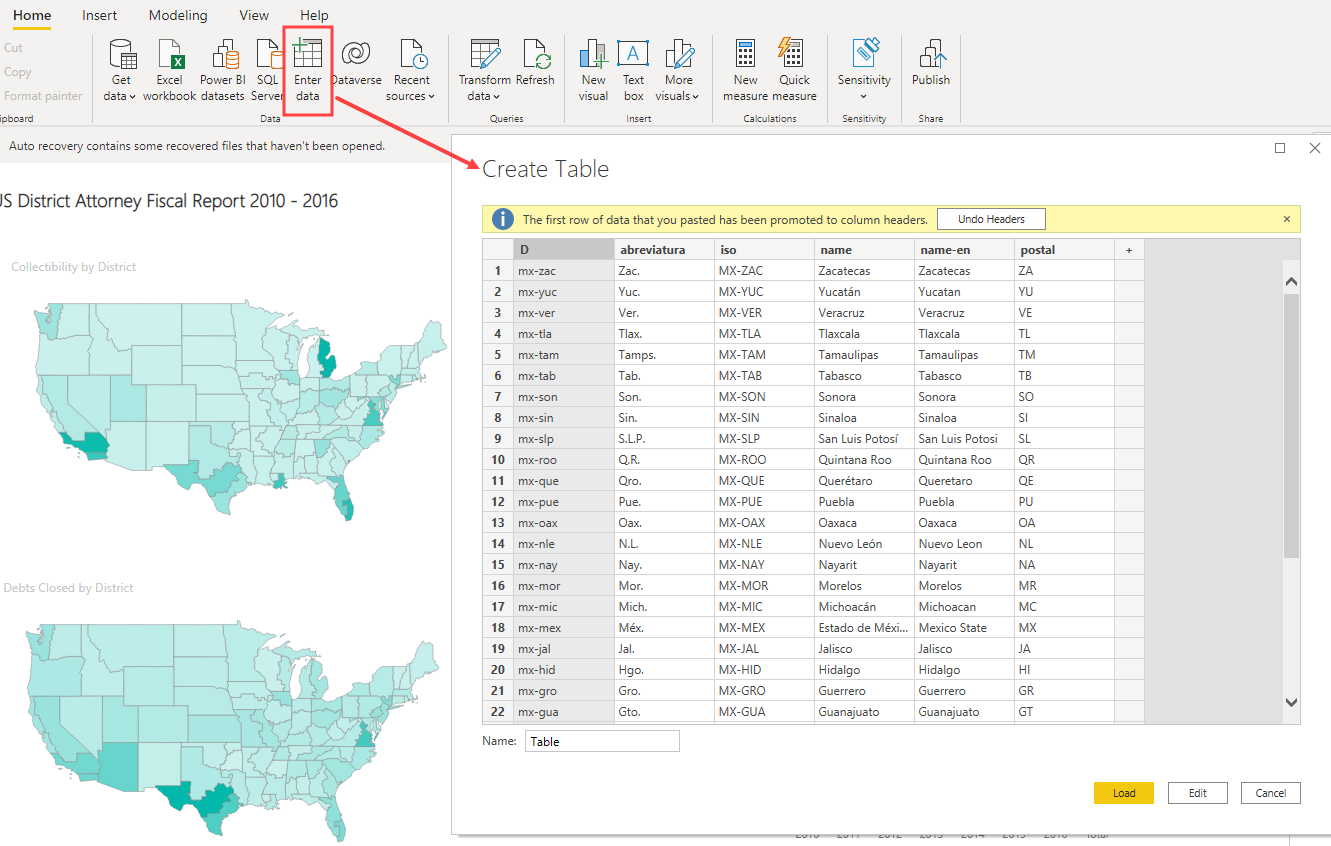Screen dimensions: 1331x846
Task: Select the abreviatura column header
Action: coord(664,249)
